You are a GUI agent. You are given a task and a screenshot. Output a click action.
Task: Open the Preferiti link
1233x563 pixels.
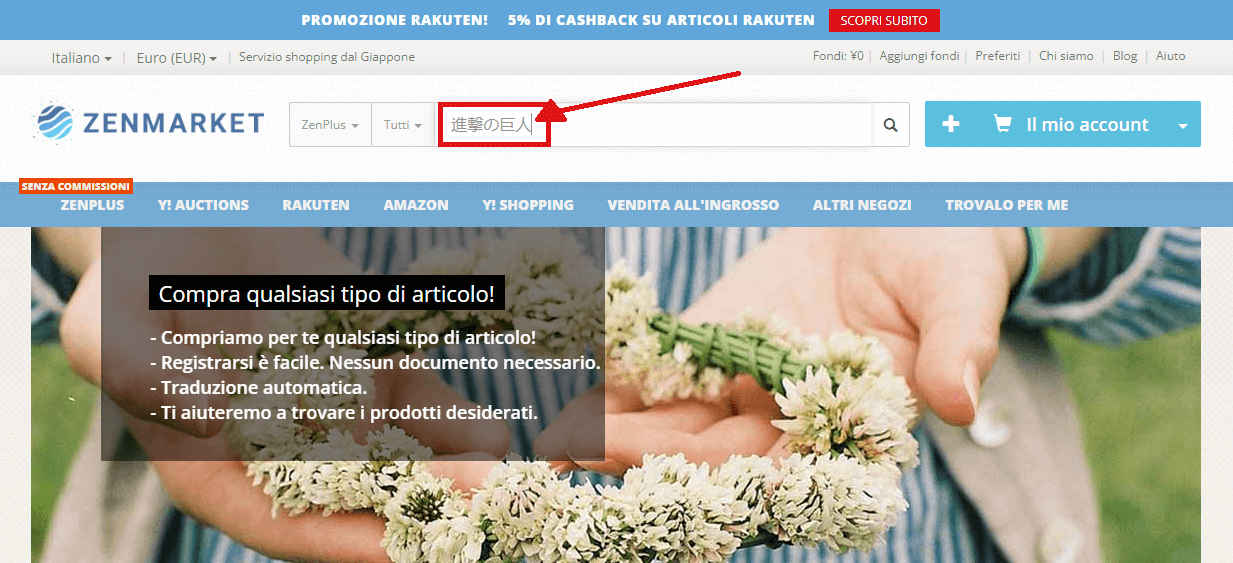click(998, 56)
